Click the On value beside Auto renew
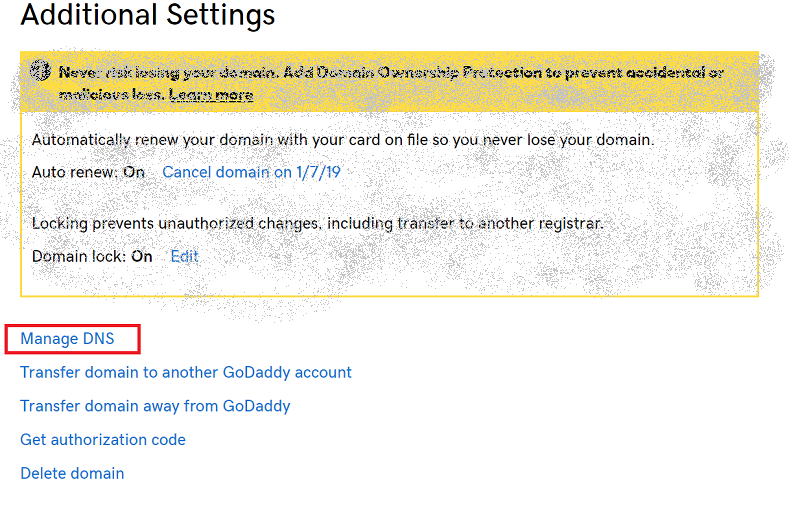The image size is (800, 506). point(134,172)
